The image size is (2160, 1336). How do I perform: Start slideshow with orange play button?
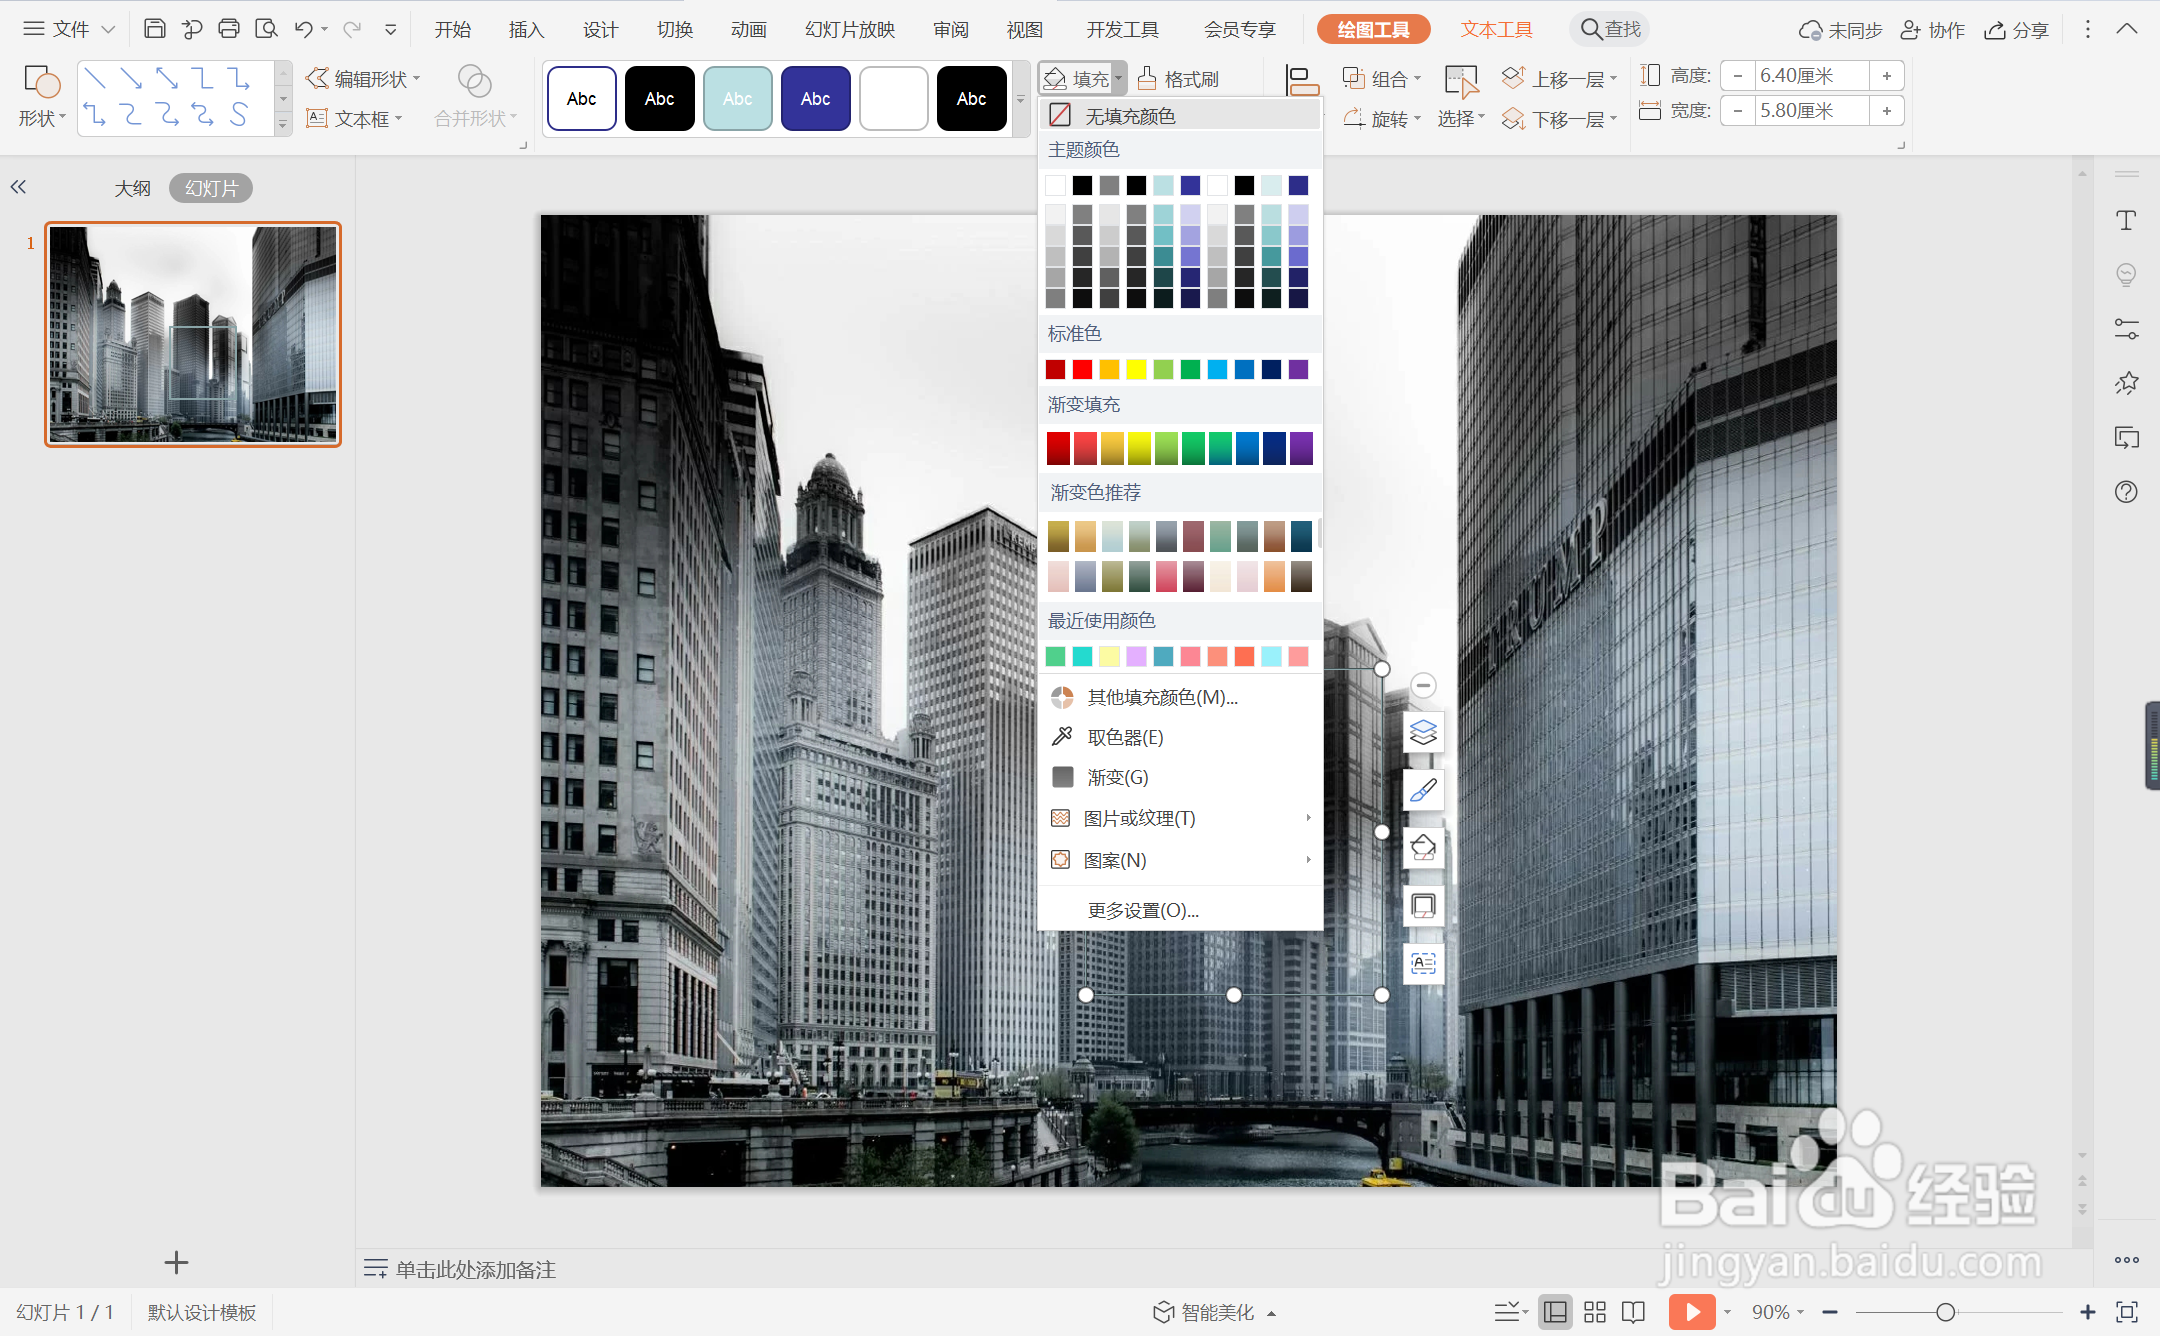[1691, 1311]
